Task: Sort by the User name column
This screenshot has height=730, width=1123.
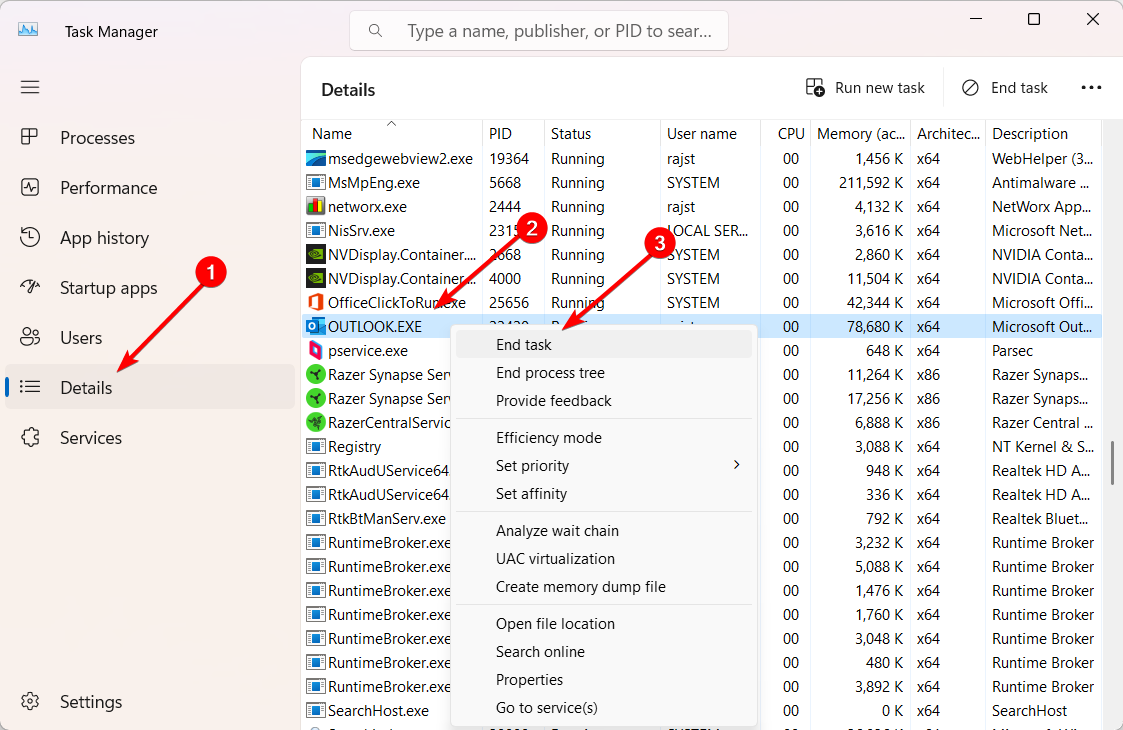Action: (710, 133)
